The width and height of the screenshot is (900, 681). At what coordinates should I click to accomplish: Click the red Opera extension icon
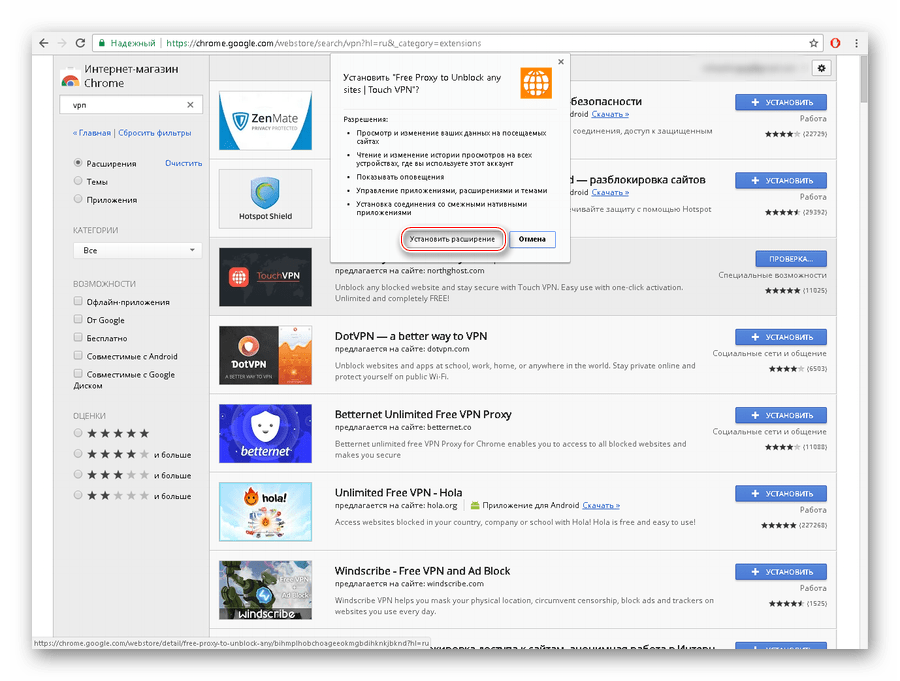point(835,43)
